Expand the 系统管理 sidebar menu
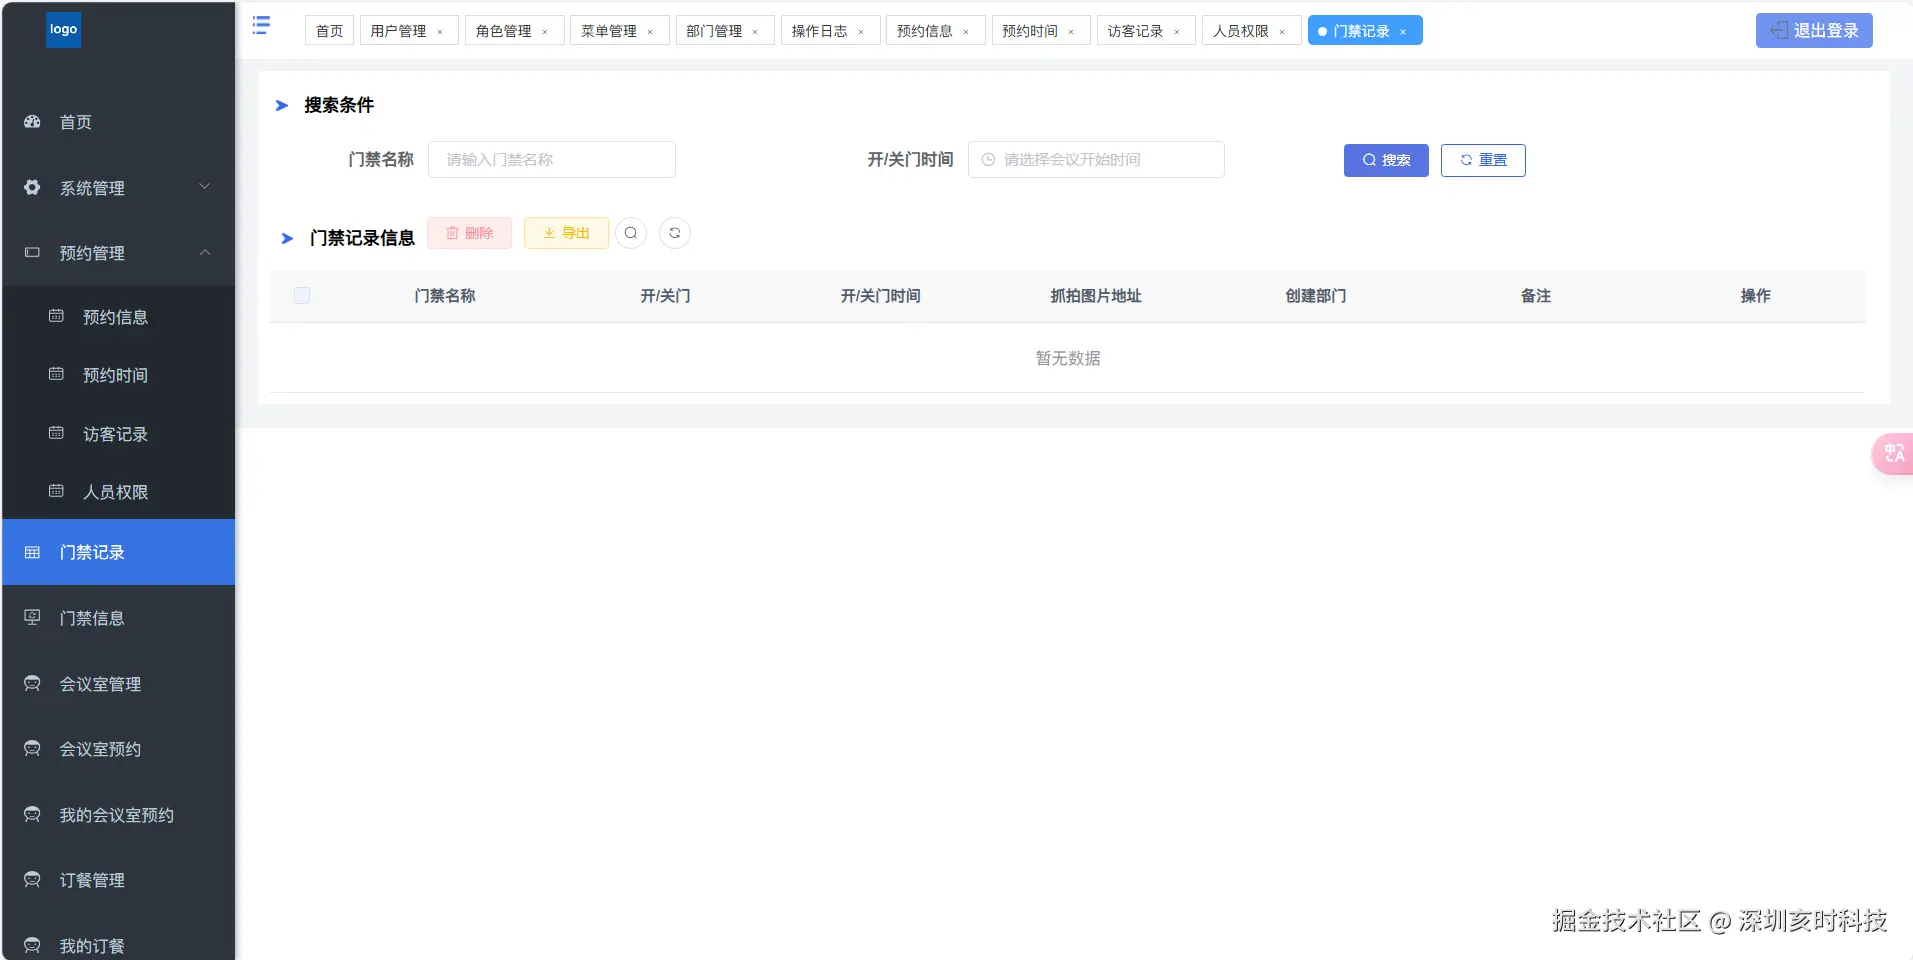This screenshot has height=960, width=1913. [118, 188]
